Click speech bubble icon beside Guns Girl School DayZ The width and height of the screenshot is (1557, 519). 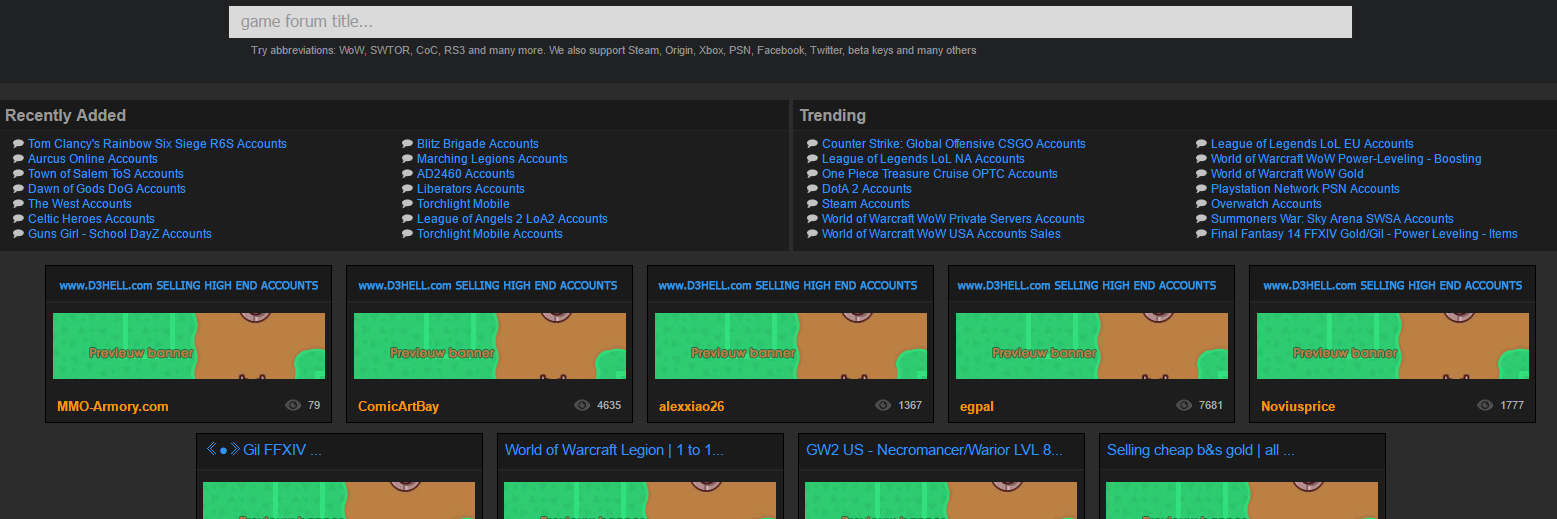19,234
